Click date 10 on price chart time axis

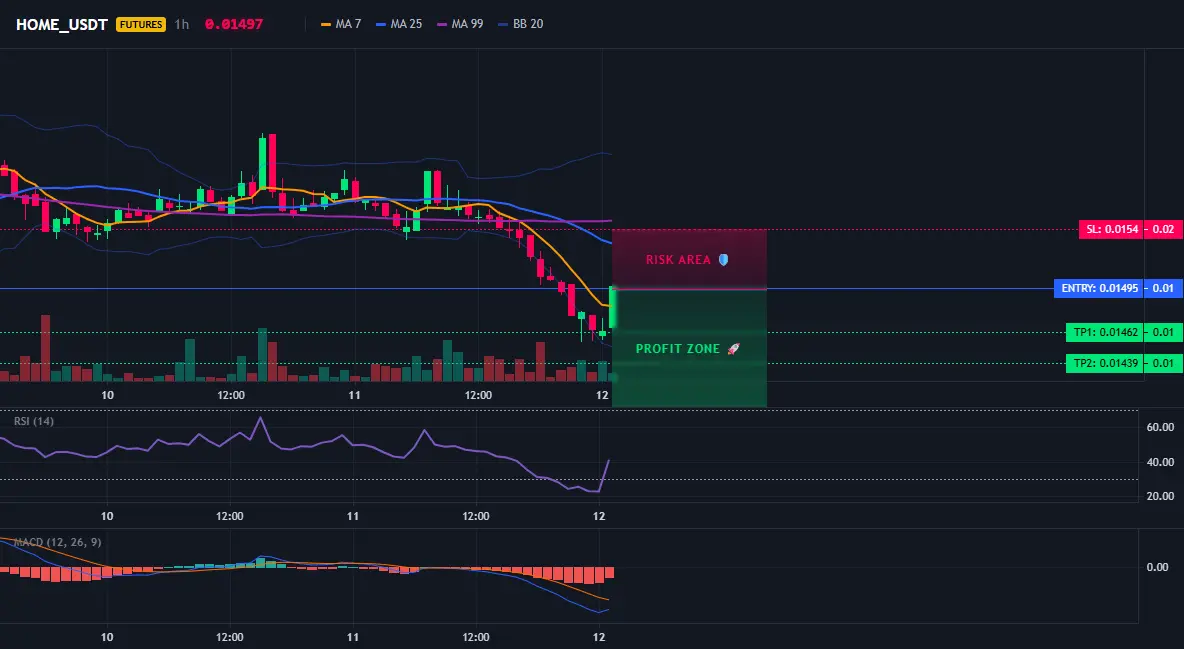(107, 395)
